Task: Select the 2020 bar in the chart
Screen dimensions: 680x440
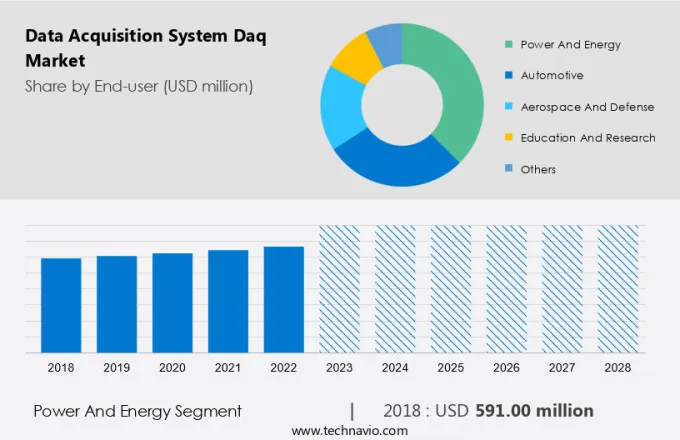Action: coord(172,302)
